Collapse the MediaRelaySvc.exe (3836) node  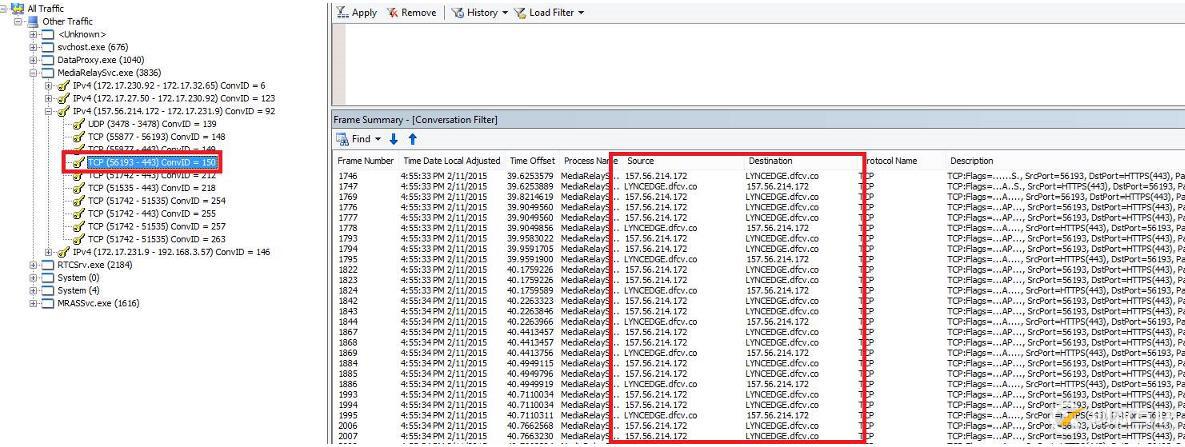[x=33, y=73]
